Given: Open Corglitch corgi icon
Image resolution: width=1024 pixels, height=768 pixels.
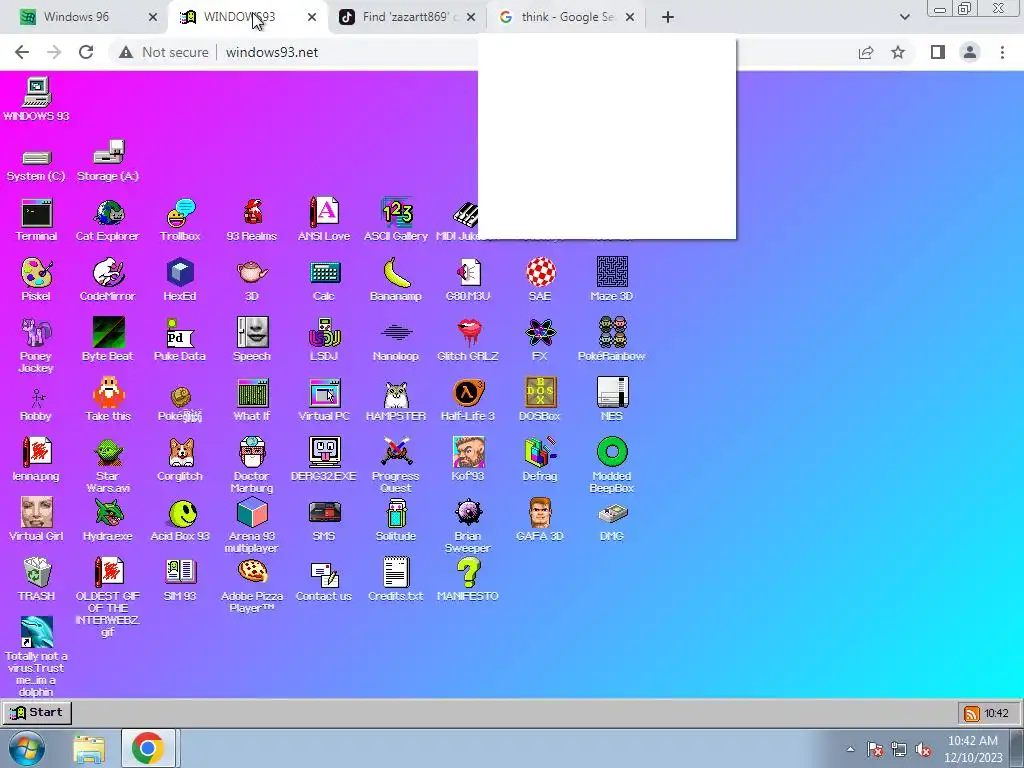Looking at the screenshot, I should 180,460.
